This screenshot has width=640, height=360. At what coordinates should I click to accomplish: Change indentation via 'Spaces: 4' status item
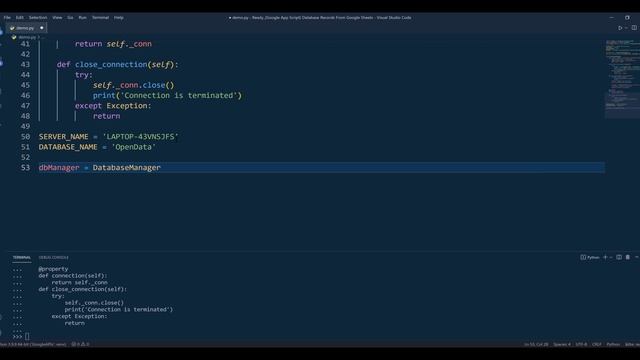pyautogui.click(x=562, y=344)
